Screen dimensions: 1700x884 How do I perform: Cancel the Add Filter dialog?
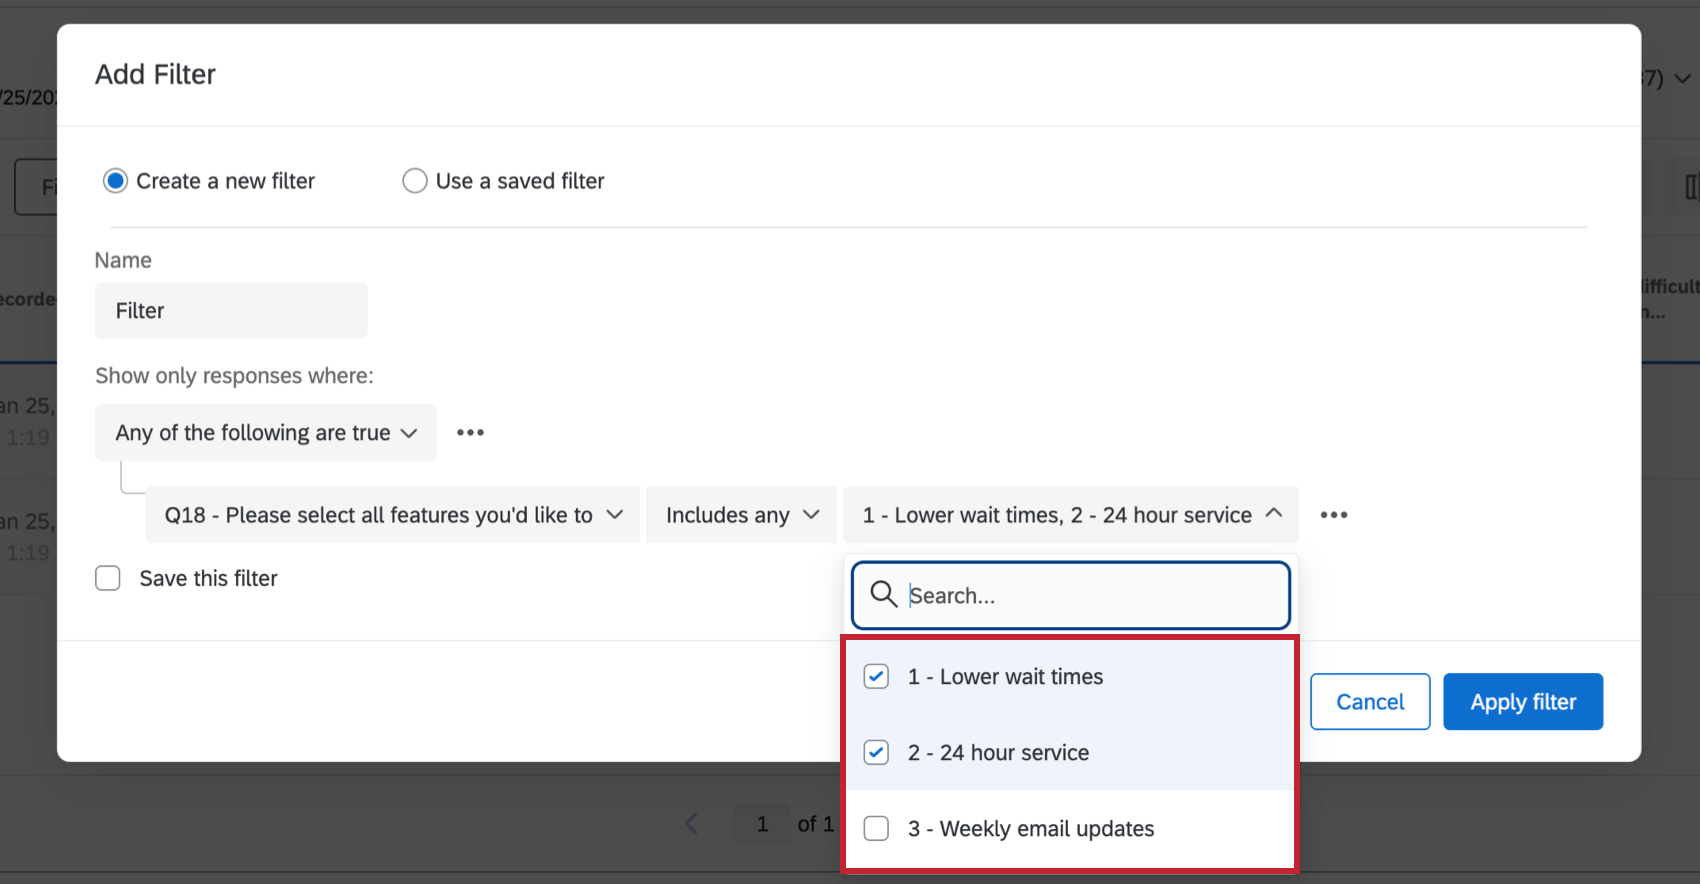coord(1370,702)
